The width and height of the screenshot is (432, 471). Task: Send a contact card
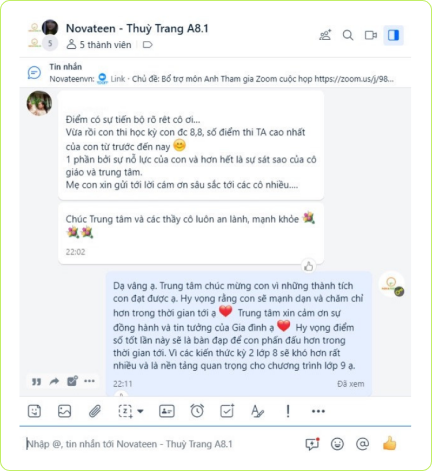pyautogui.click(x=167, y=411)
